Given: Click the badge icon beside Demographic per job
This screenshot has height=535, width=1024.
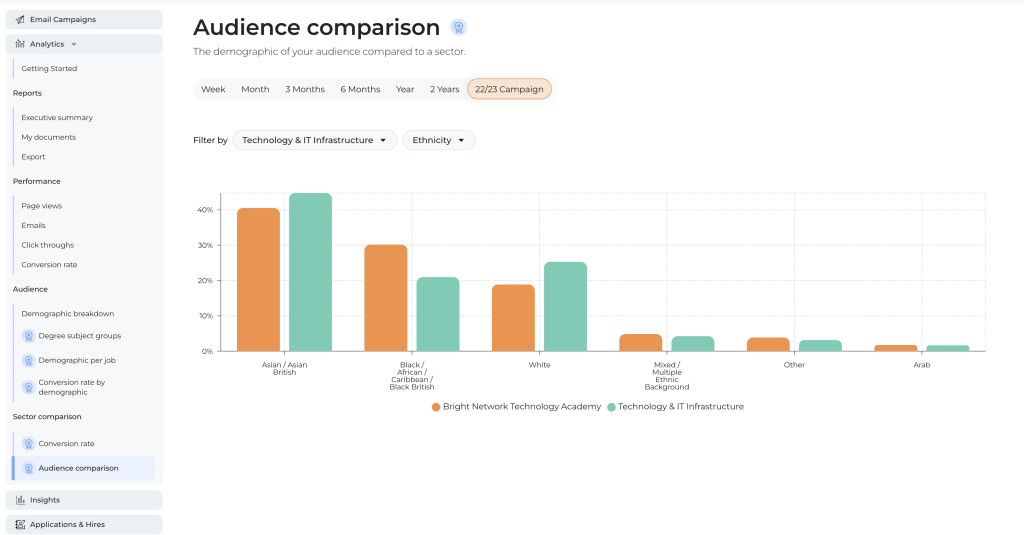Looking at the screenshot, I should (x=29, y=361).
